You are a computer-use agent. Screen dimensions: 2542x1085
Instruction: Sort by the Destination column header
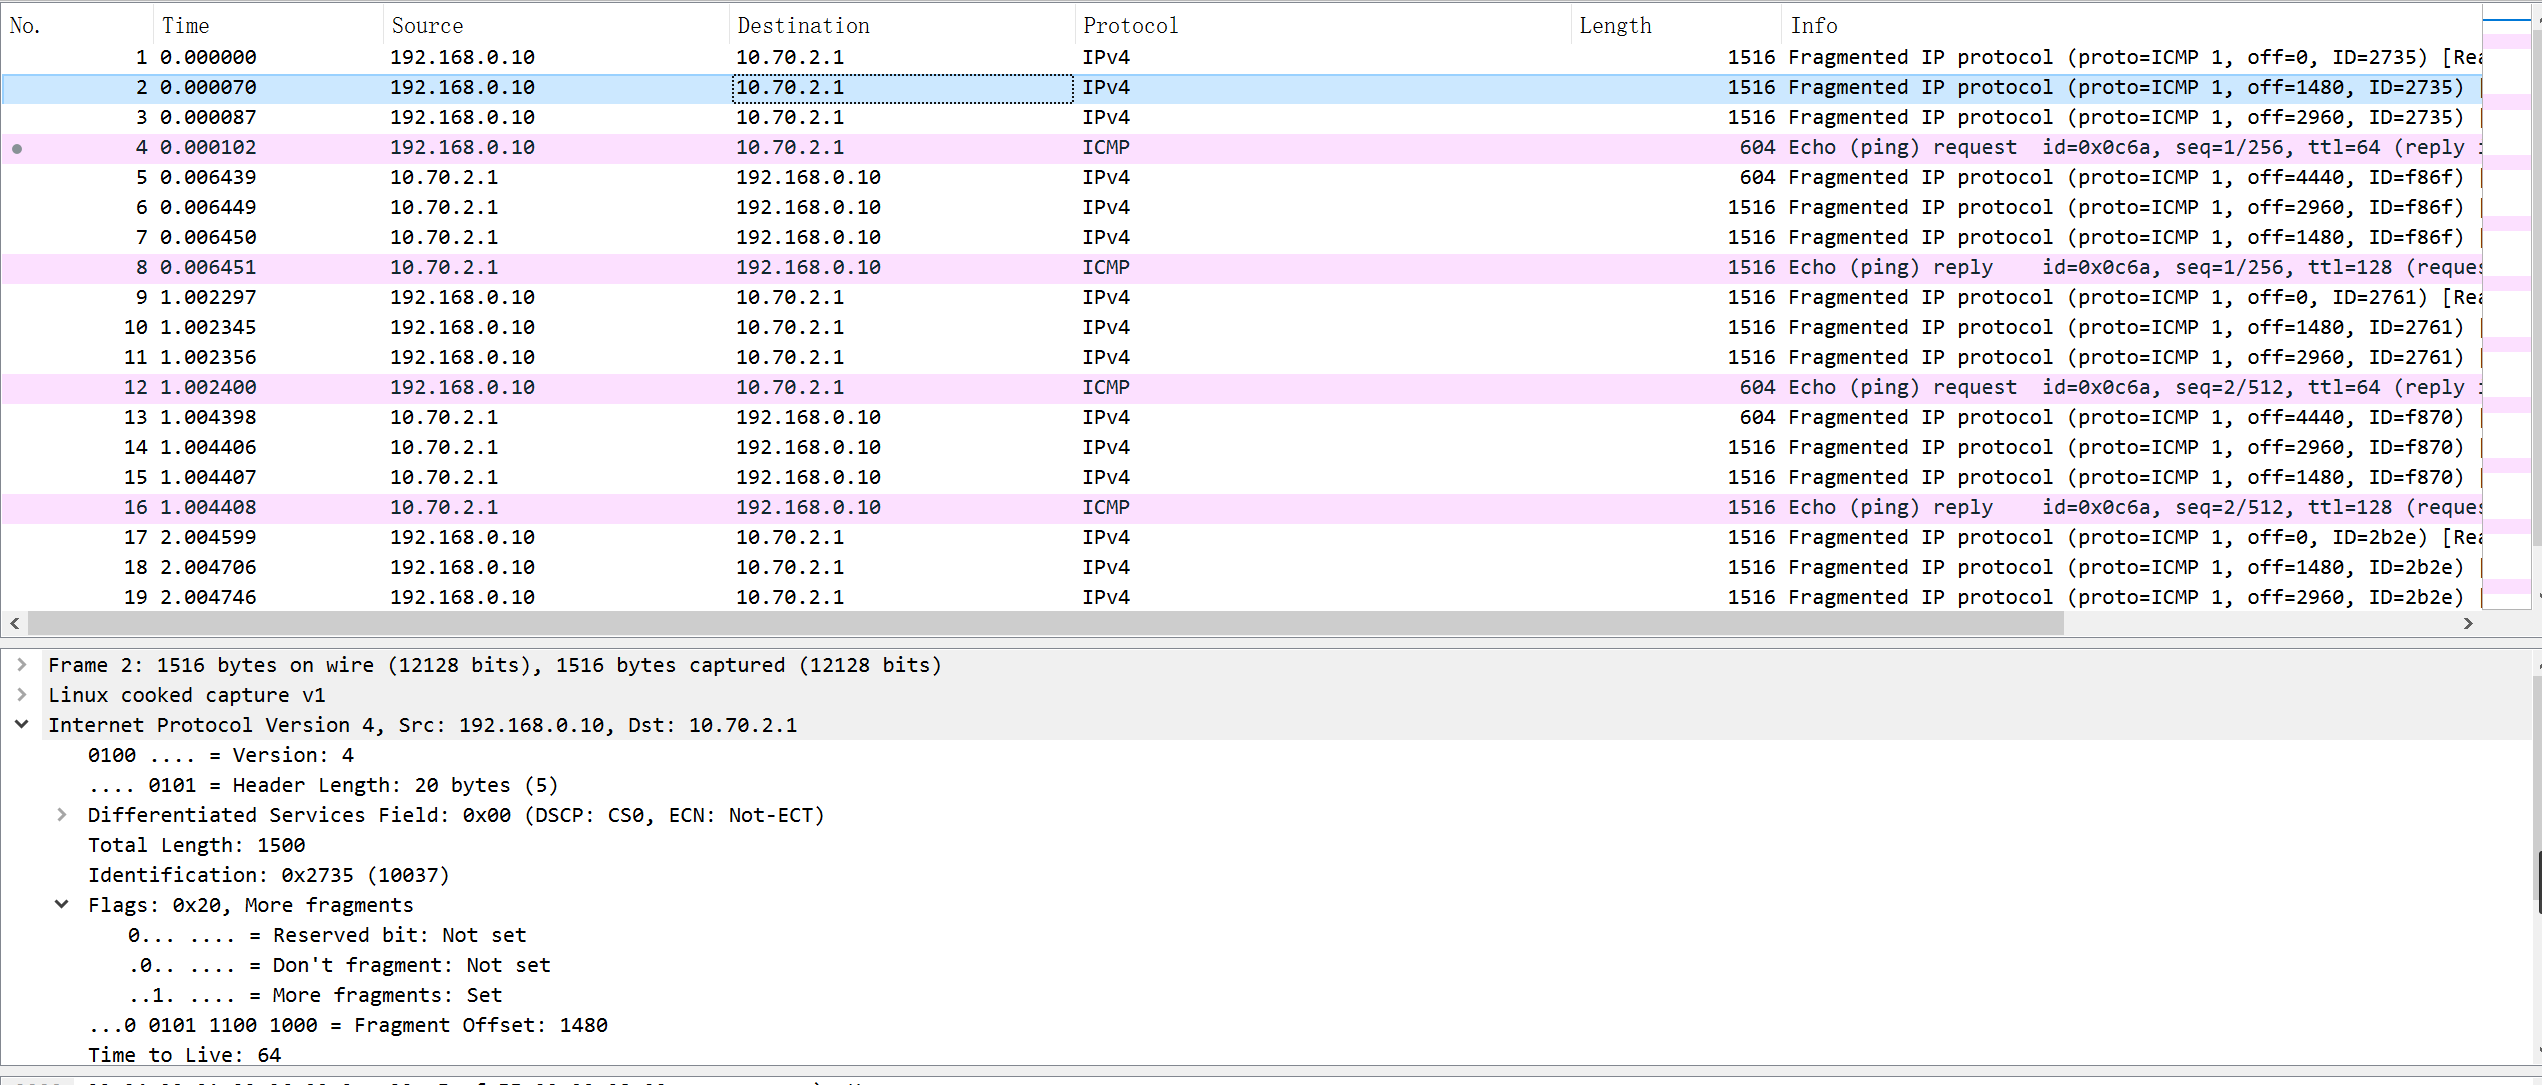coord(902,25)
